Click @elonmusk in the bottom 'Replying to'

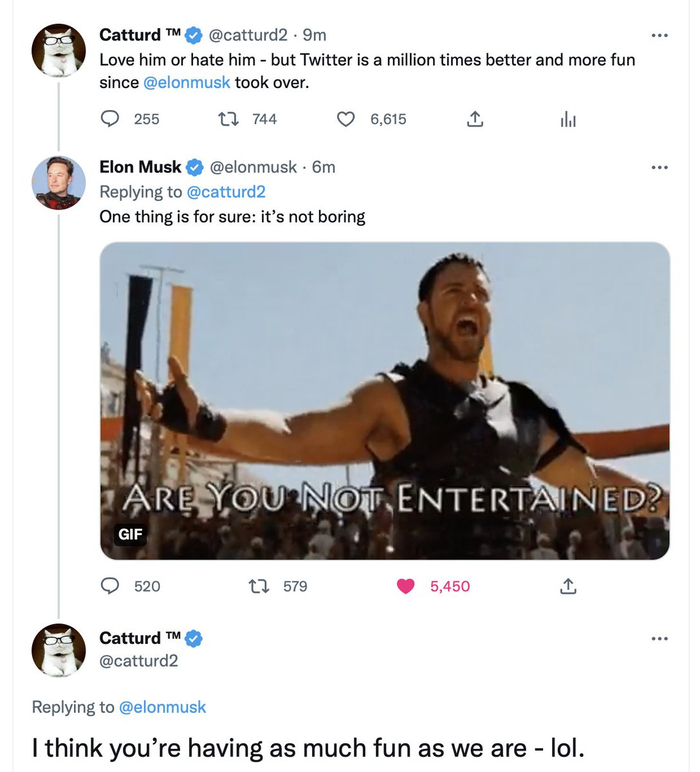(162, 707)
